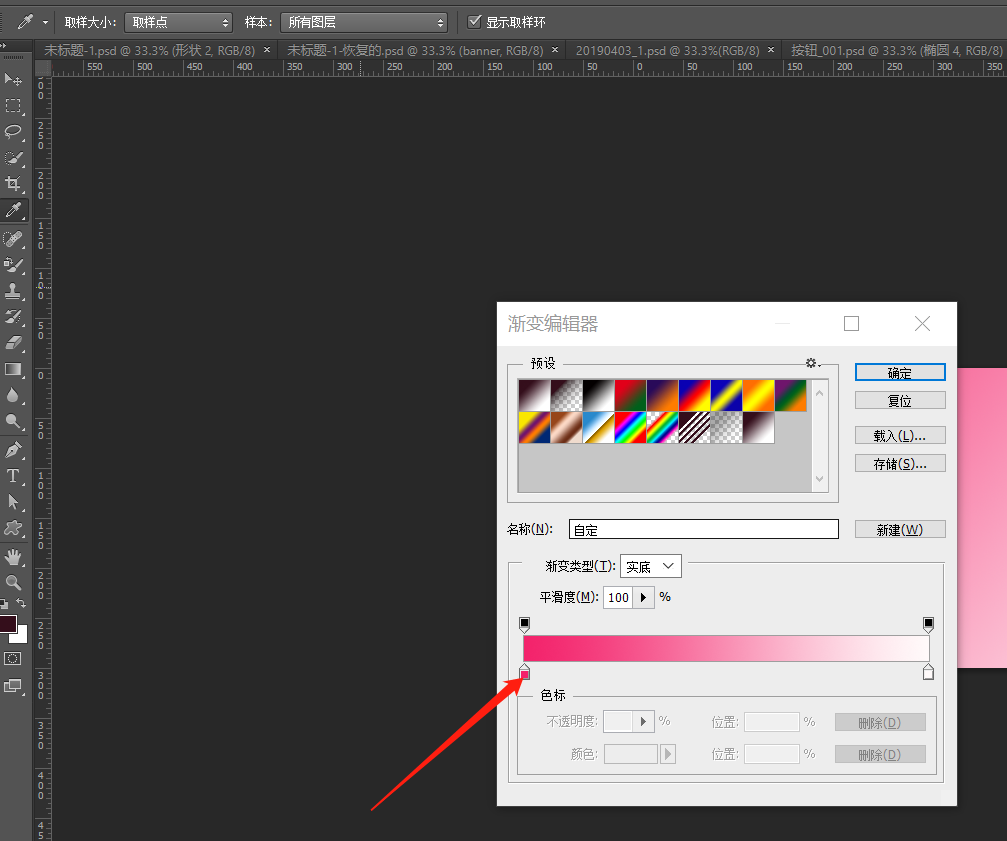Change the screen mode

(x=13, y=686)
